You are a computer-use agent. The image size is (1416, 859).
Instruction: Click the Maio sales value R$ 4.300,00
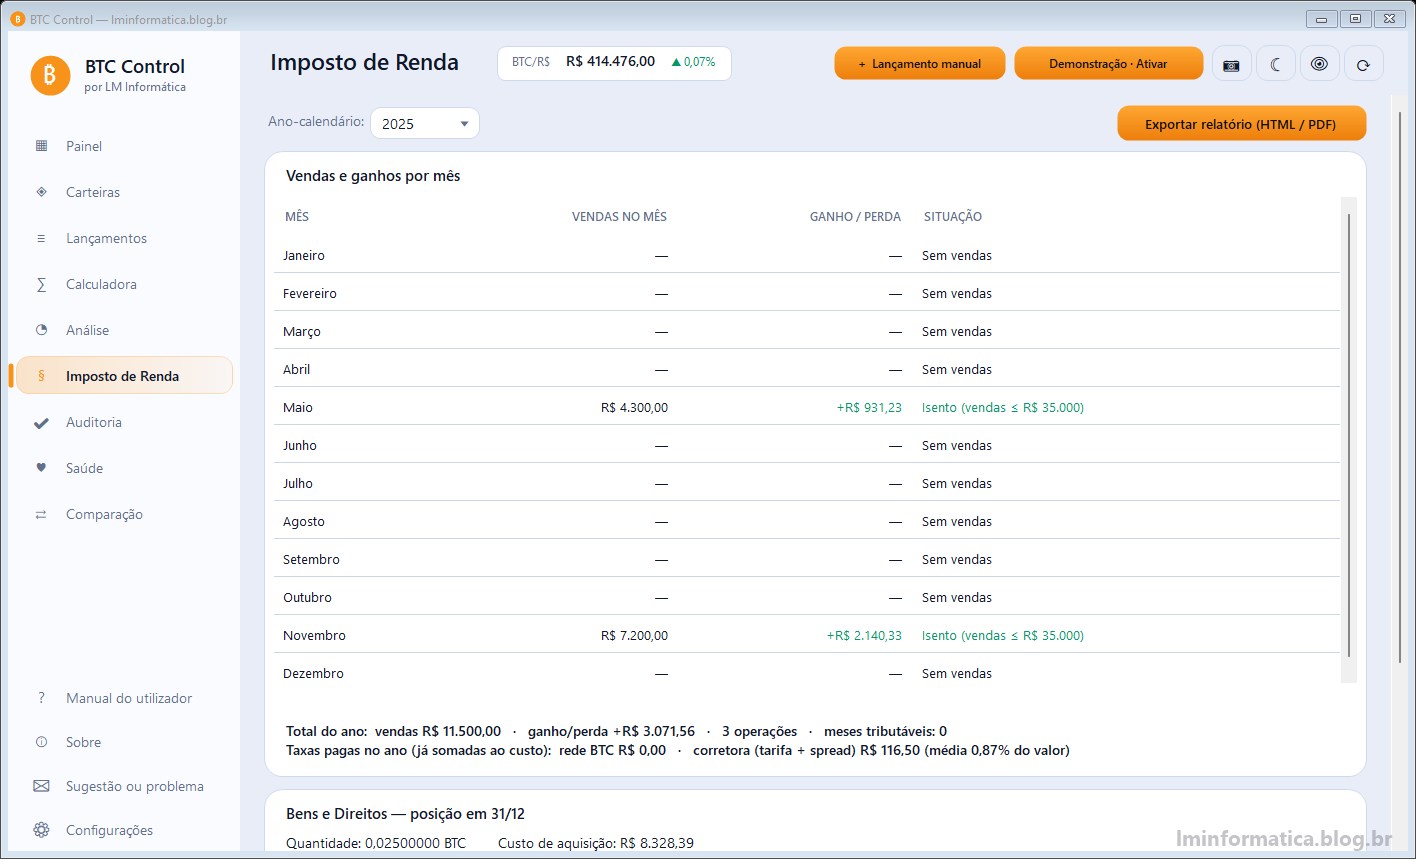pos(634,408)
